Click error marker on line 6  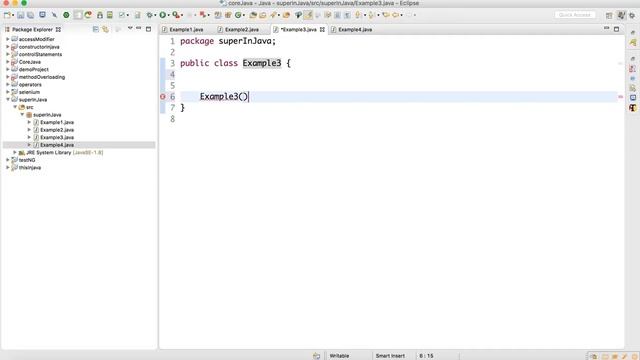pos(163,97)
